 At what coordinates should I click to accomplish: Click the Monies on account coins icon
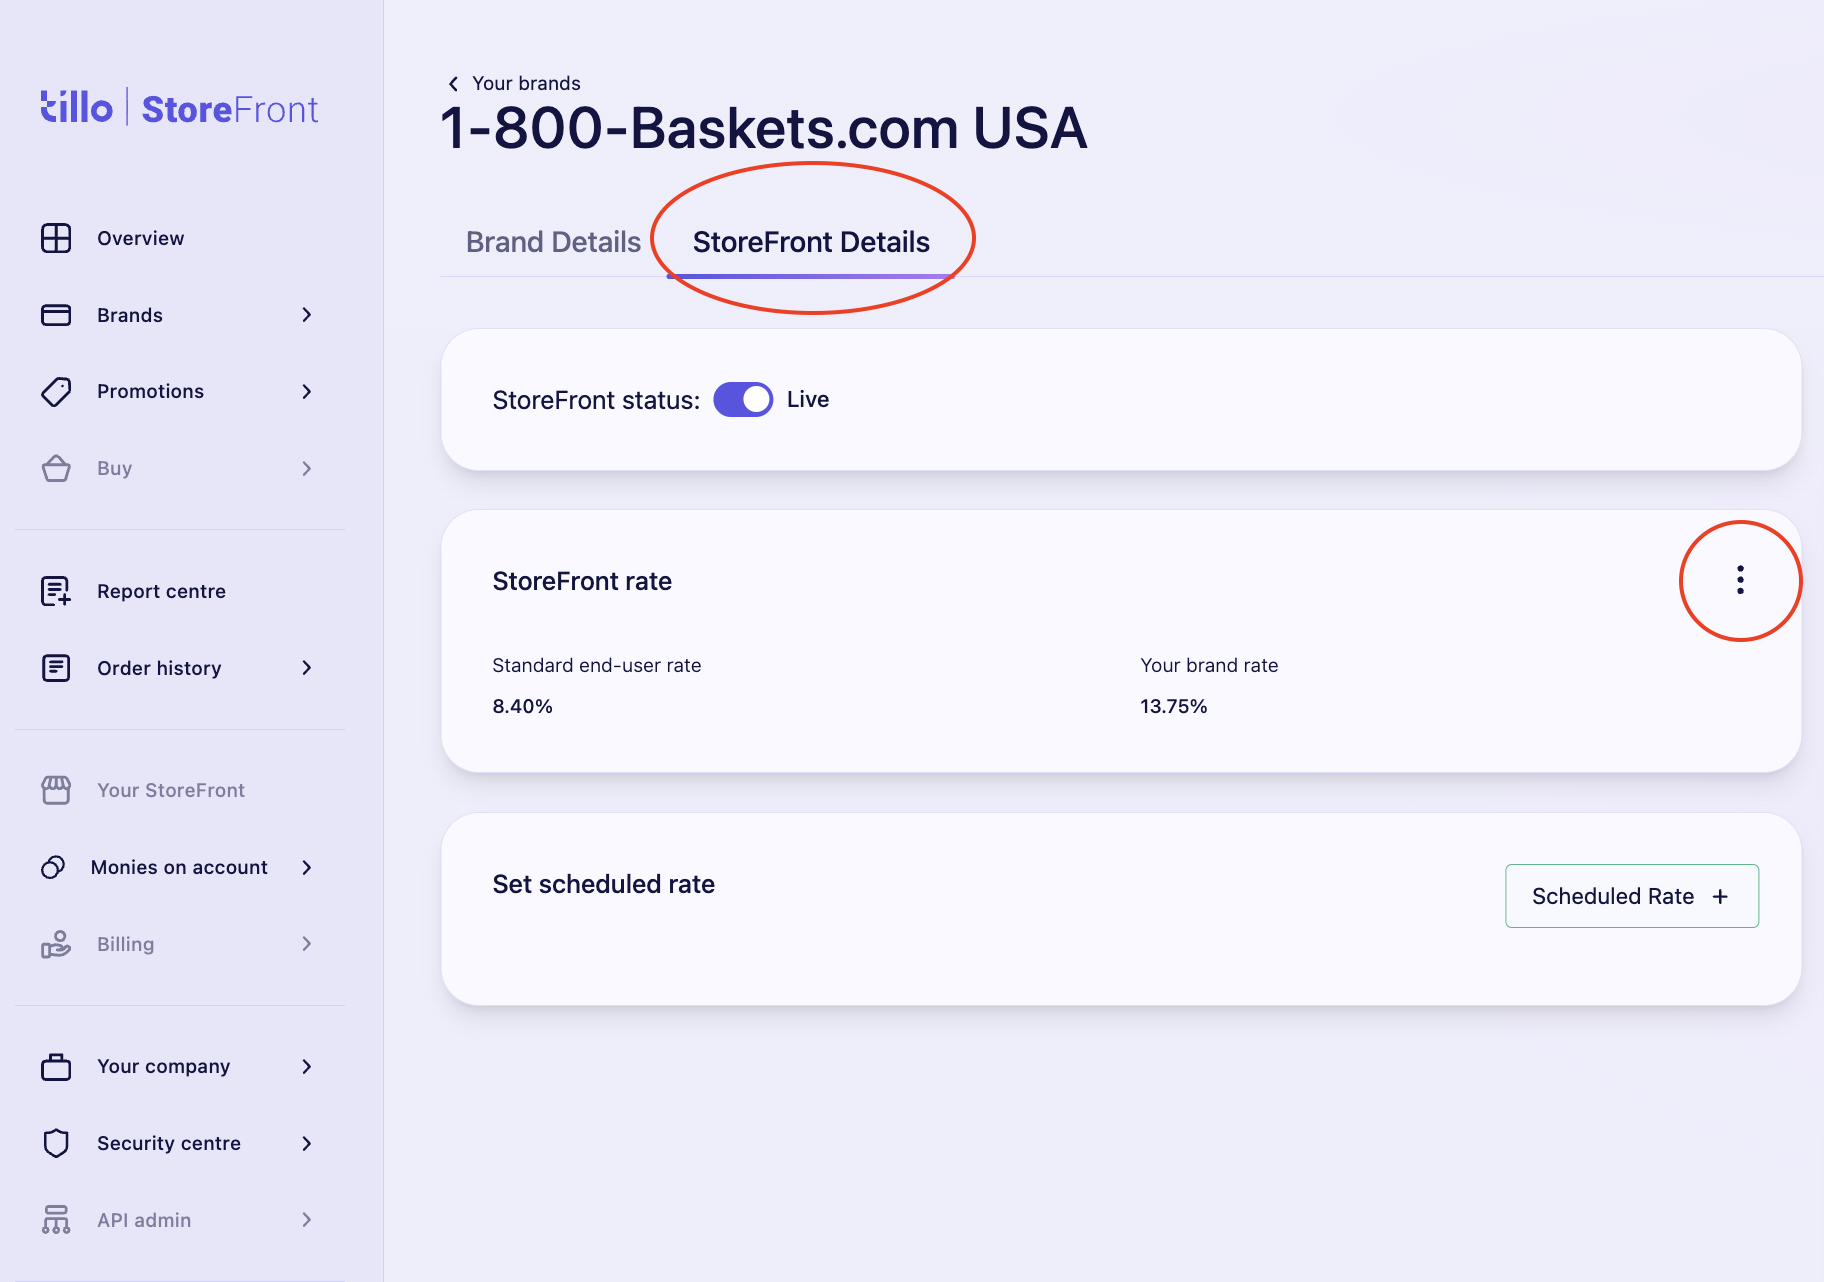[x=53, y=867]
